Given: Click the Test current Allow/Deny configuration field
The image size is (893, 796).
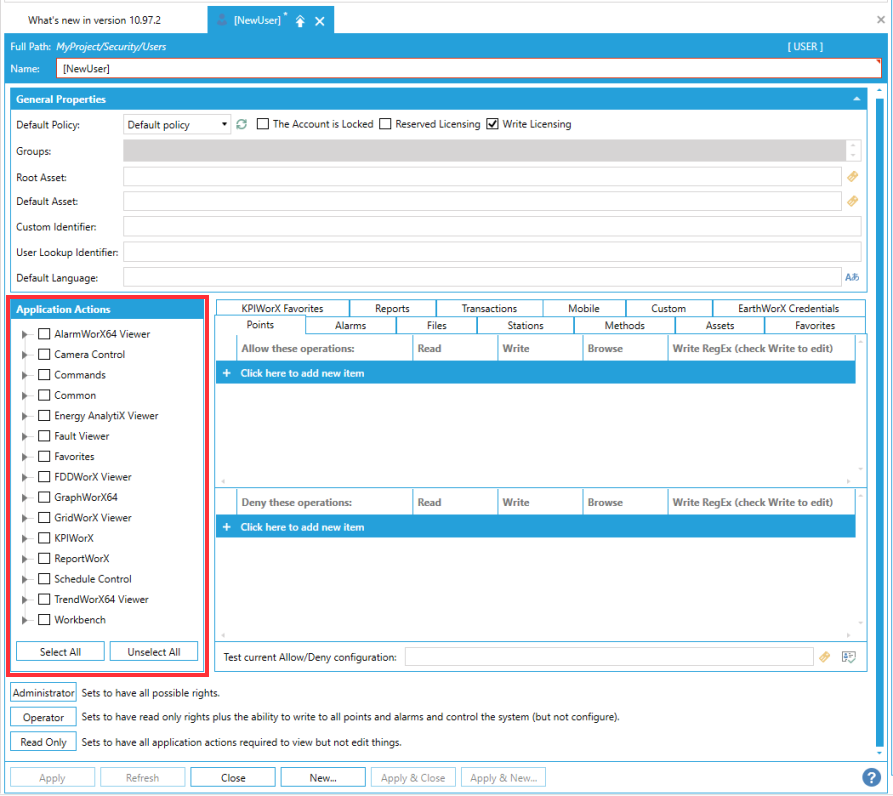Looking at the screenshot, I should 609,657.
